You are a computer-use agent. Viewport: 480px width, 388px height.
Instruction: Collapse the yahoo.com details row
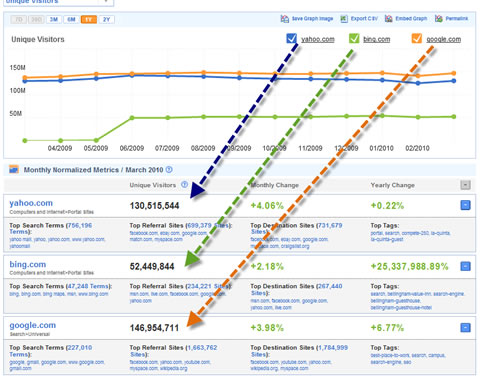coord(465,205)
